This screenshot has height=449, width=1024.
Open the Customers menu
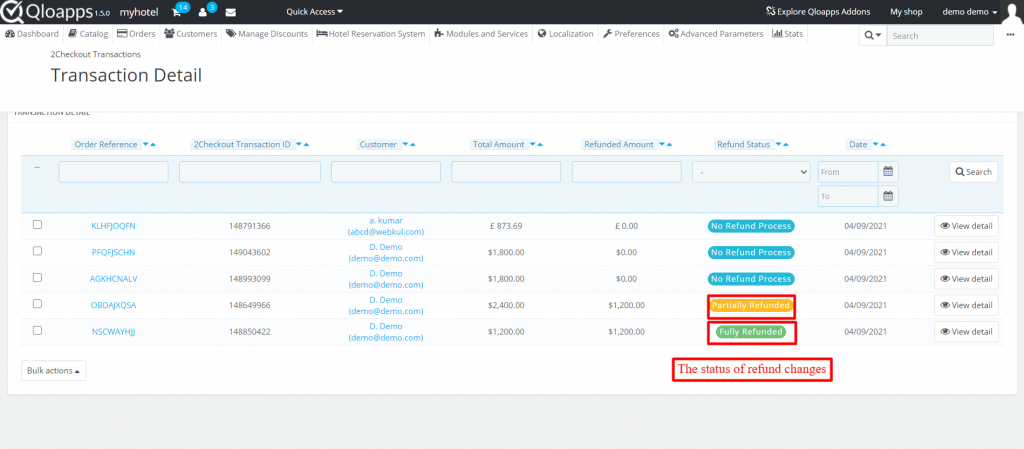191,34
